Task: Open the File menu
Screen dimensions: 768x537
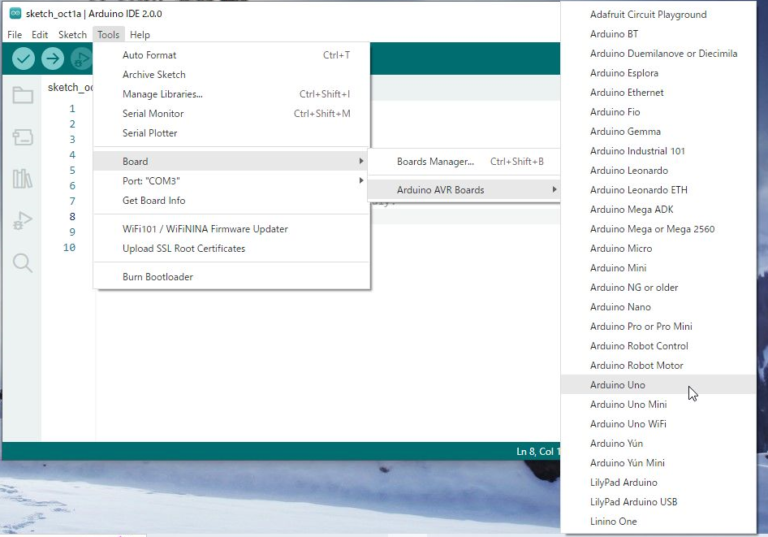Action: pyautogui.click(x=14, y=35)
